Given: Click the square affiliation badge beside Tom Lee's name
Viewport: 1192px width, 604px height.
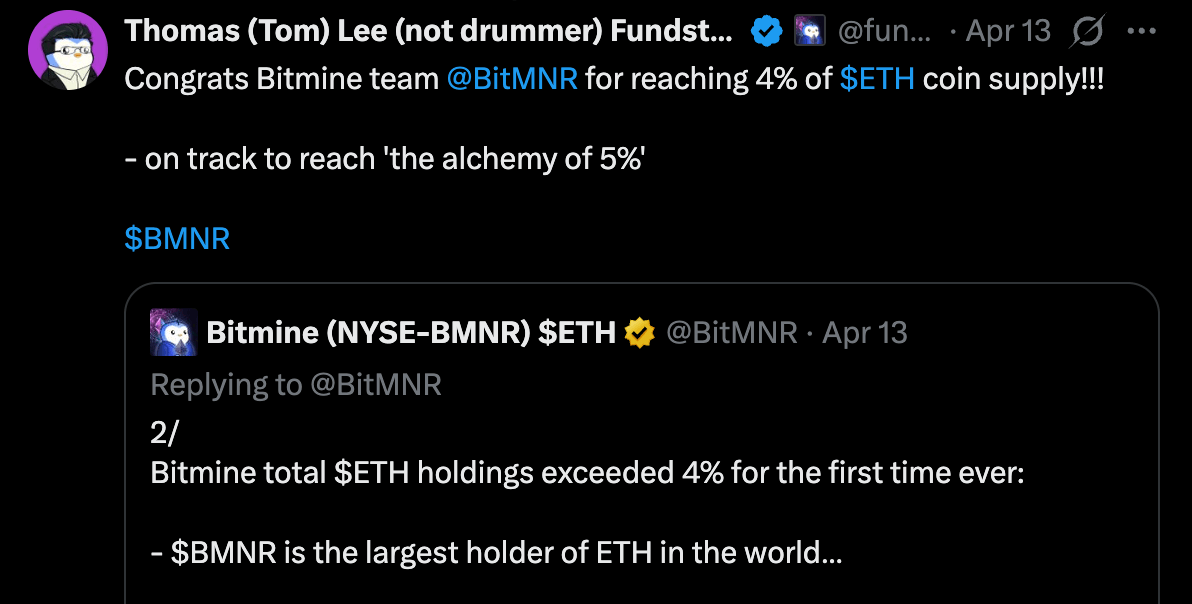Looking at the screenshot, I should [x=810, y=30].
